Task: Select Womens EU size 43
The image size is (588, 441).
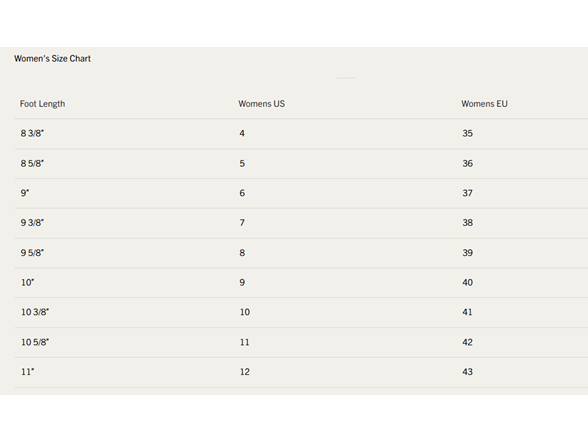Action: 467,372
